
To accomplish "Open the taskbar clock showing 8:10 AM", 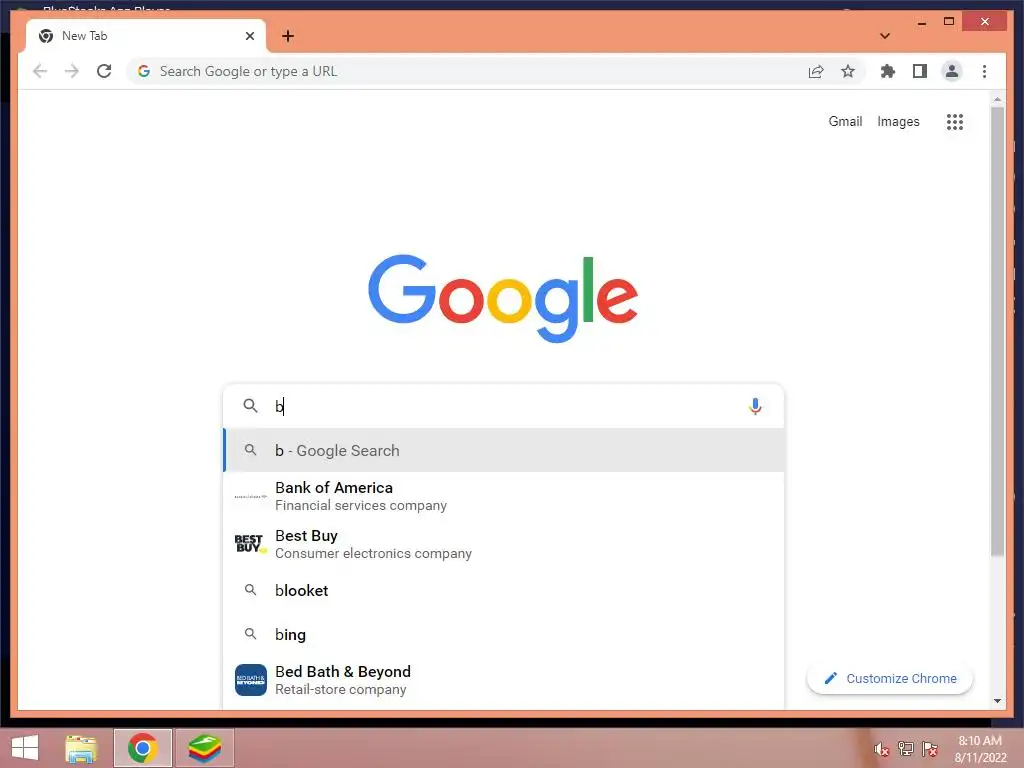I will [x=980, y=749].
